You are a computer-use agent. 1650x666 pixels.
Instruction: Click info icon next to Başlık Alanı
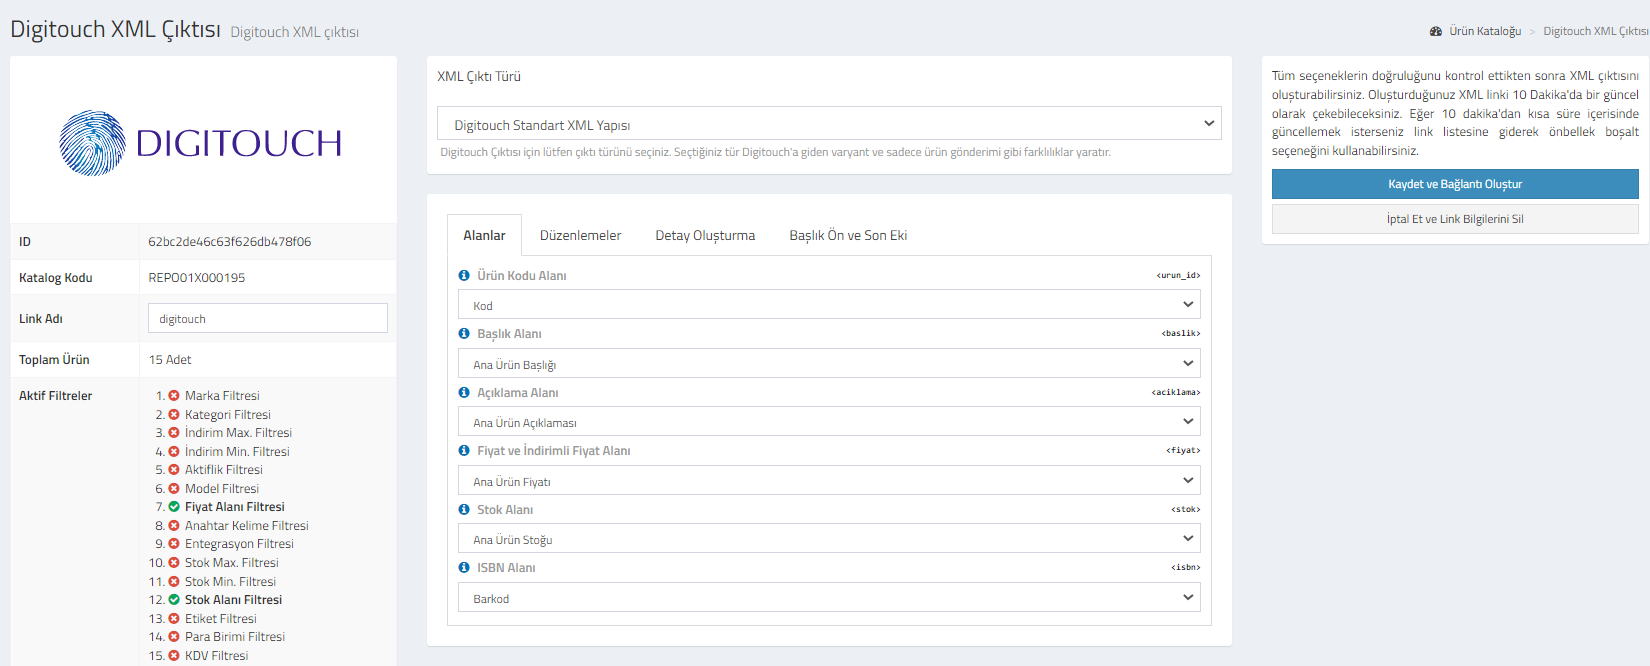point(464,334)
